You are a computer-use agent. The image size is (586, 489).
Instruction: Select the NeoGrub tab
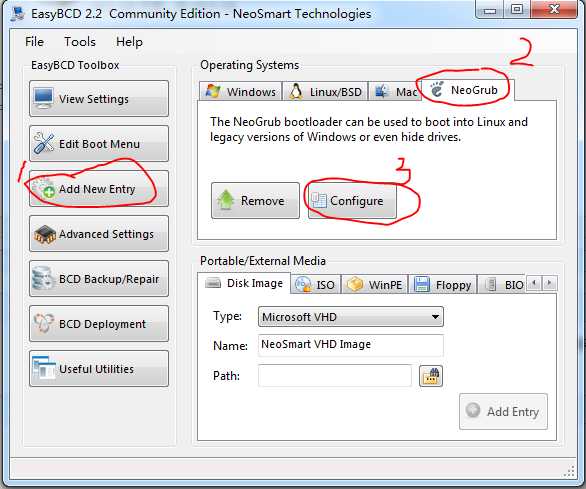click(468, 90)
